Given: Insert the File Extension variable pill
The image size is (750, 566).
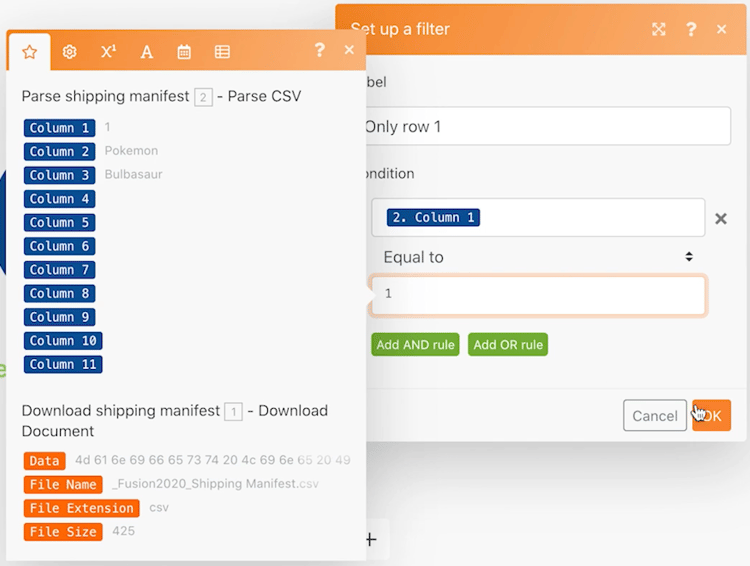Looking at the screenshot, I should [81, 508].
